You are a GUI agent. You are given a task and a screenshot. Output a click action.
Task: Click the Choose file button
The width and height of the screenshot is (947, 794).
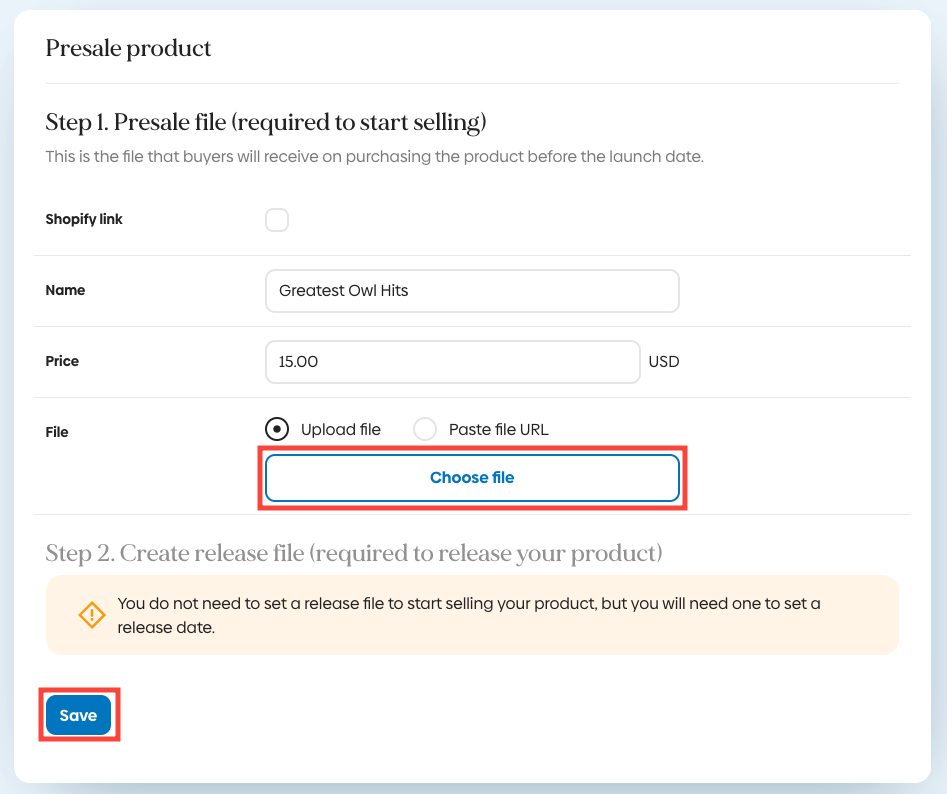[472, 478]
